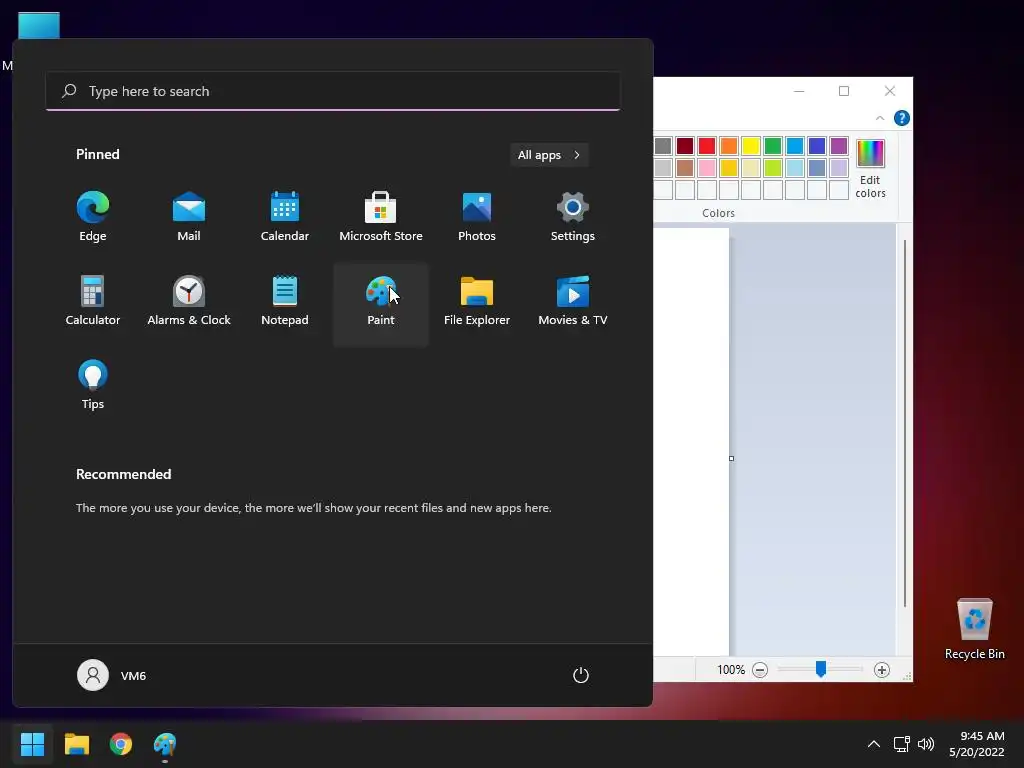Select the rose pink swatch in Paint

[707, 168]
